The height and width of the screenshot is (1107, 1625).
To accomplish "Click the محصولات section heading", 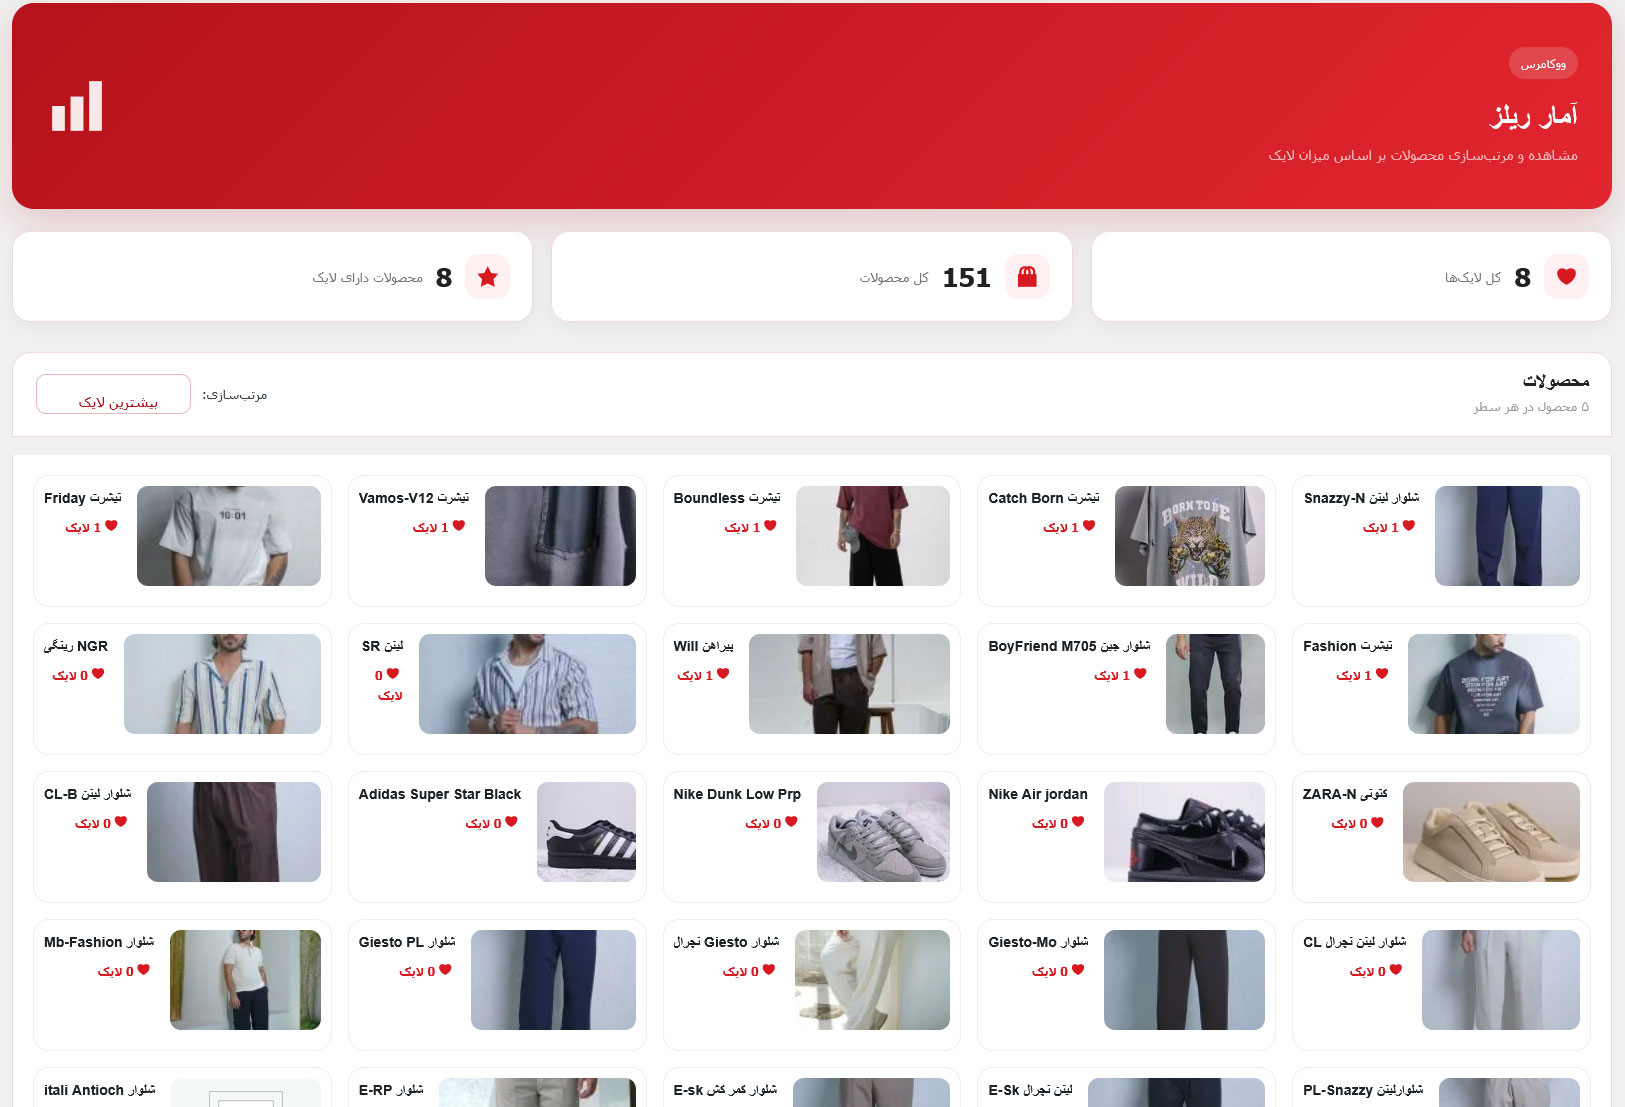I will pyautogui.click(x=1555, y=381).
